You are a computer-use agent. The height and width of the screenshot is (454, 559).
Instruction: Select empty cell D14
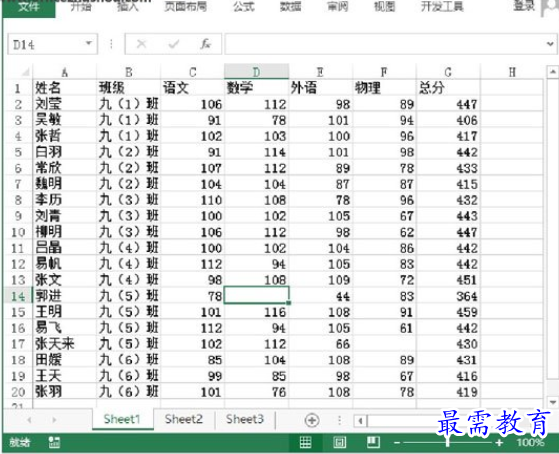coord(256,295)
